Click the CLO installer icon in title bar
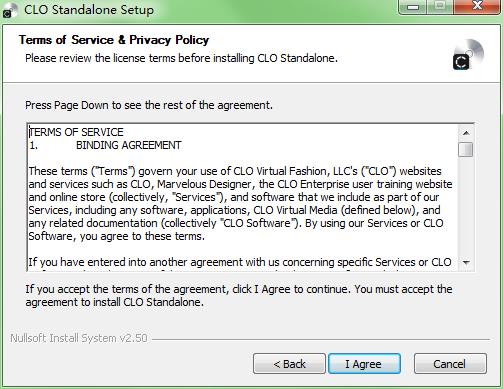Screen dimensions: 503x389 [9, 10]
